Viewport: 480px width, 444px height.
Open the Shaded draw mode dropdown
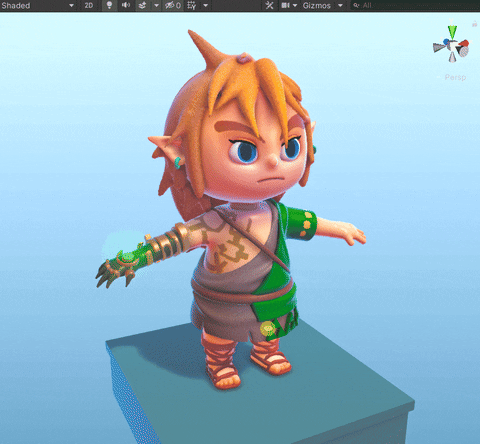click(x=38, y=5)
